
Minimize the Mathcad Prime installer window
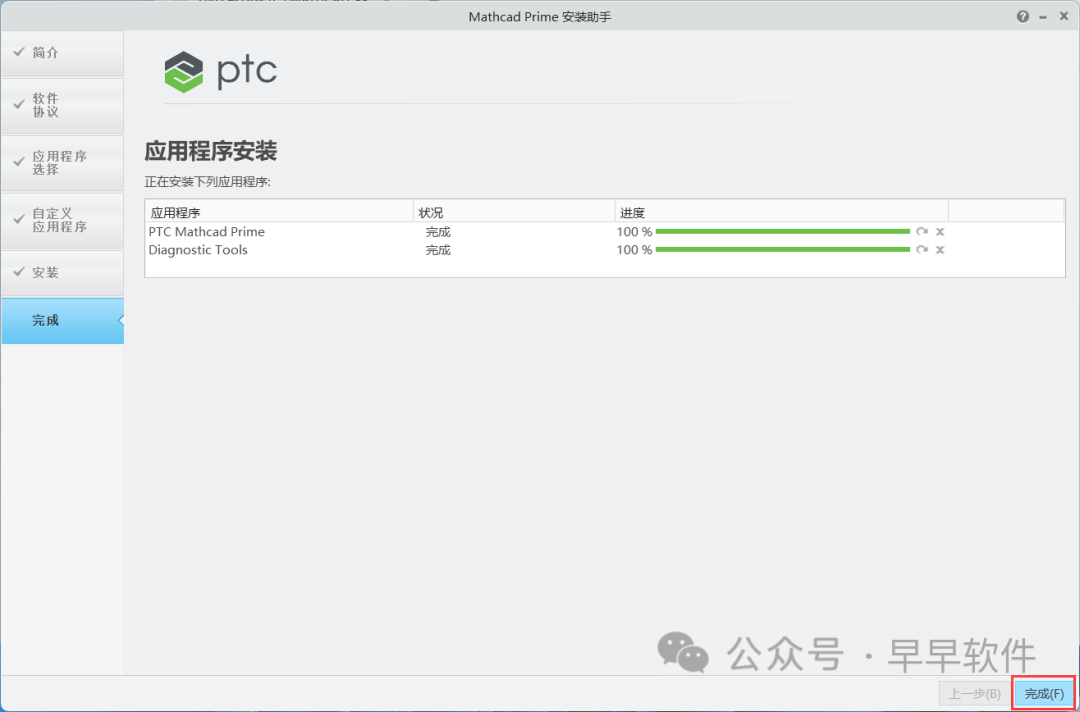1043,17
